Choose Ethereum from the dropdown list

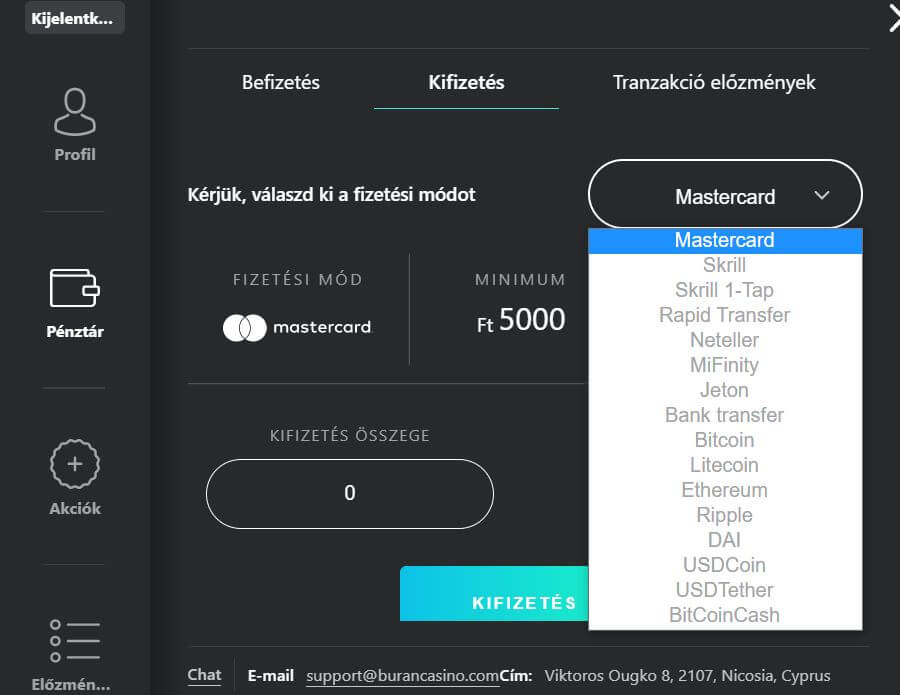tap(725, 490)
